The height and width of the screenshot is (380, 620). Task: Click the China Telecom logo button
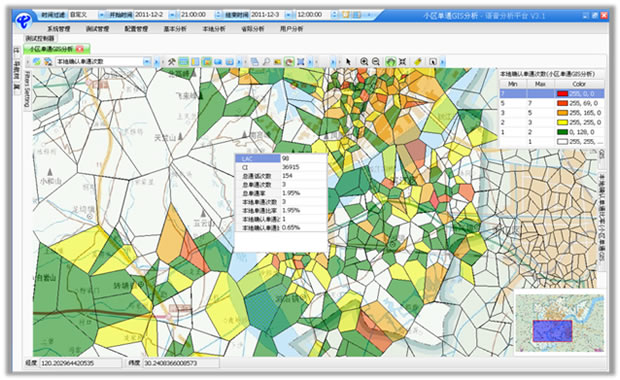(x=23, y=20)
